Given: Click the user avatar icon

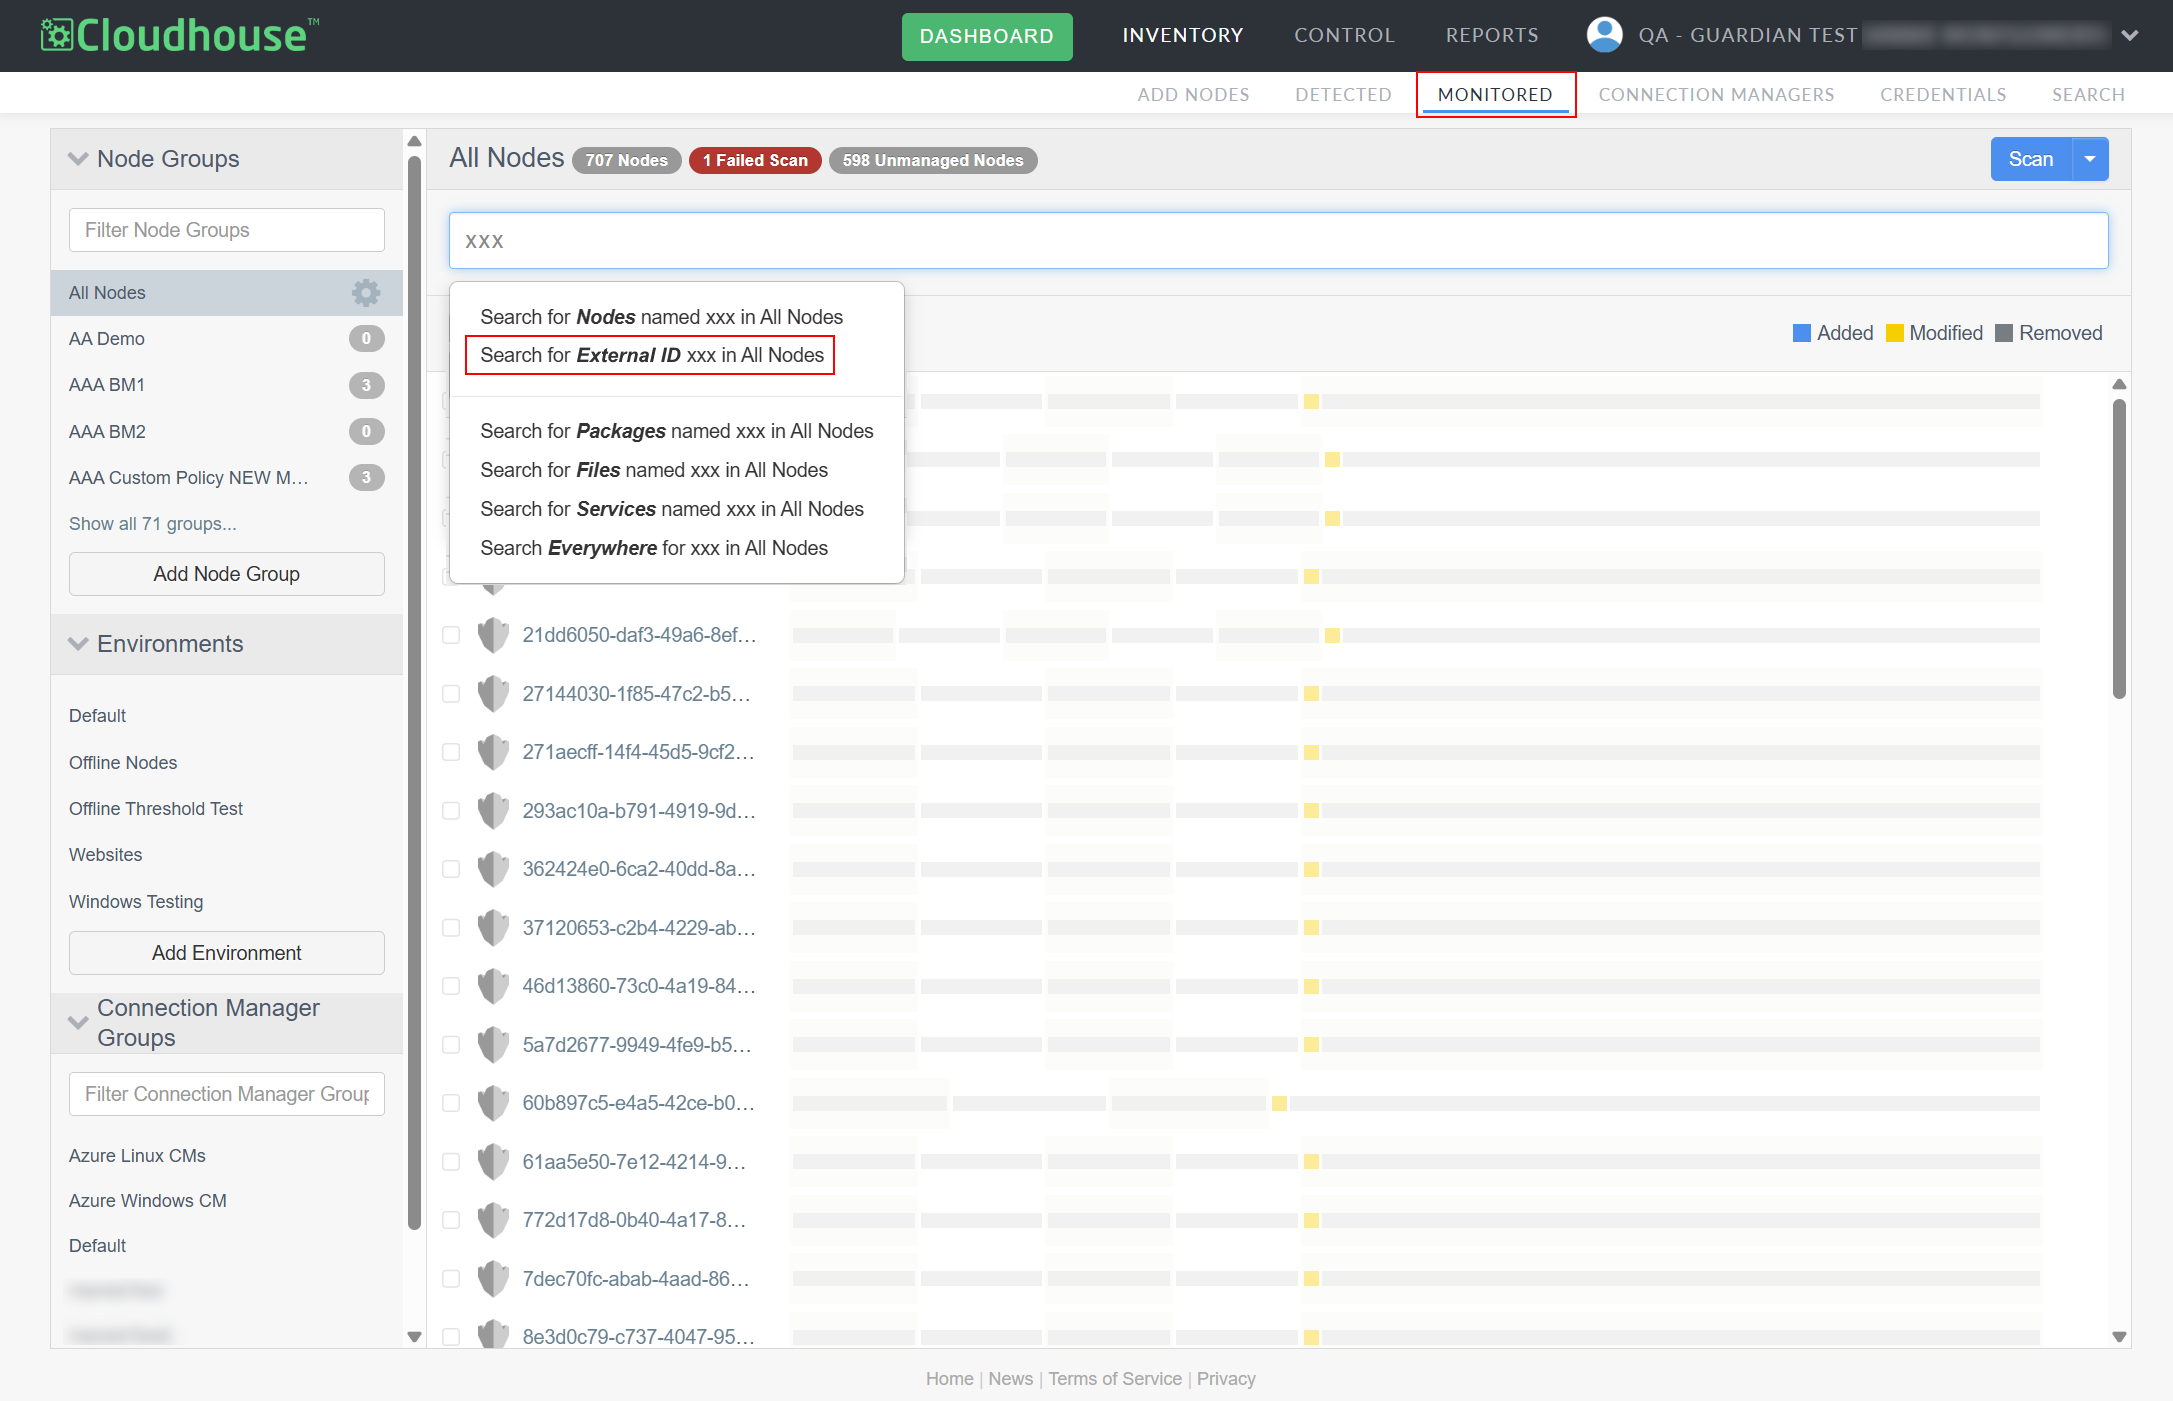Looking at the screenshot, I should tap(1604, 35).
